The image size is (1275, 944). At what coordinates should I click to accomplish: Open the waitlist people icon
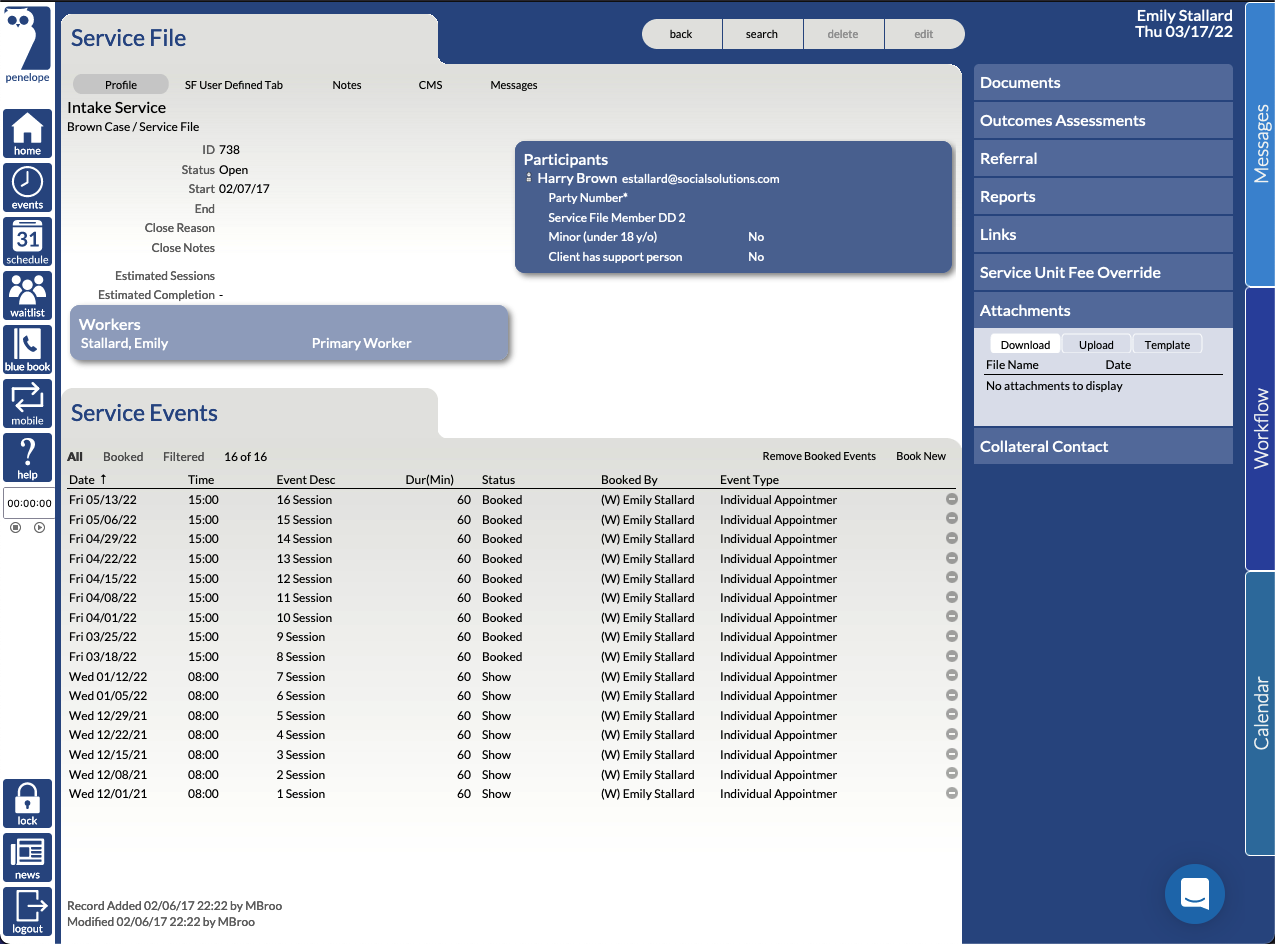click(x=27, y=296)
